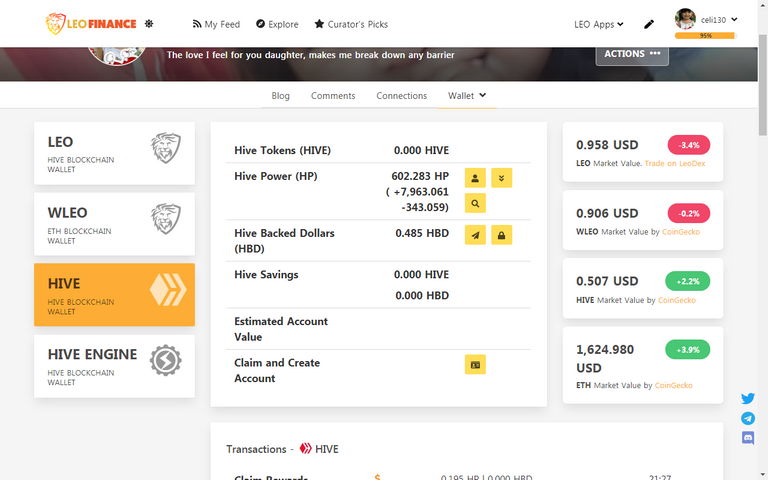Screen dimensions: 768x480
Task: Click the 0.958 USD LEO price
Action: tap(607, 145)
